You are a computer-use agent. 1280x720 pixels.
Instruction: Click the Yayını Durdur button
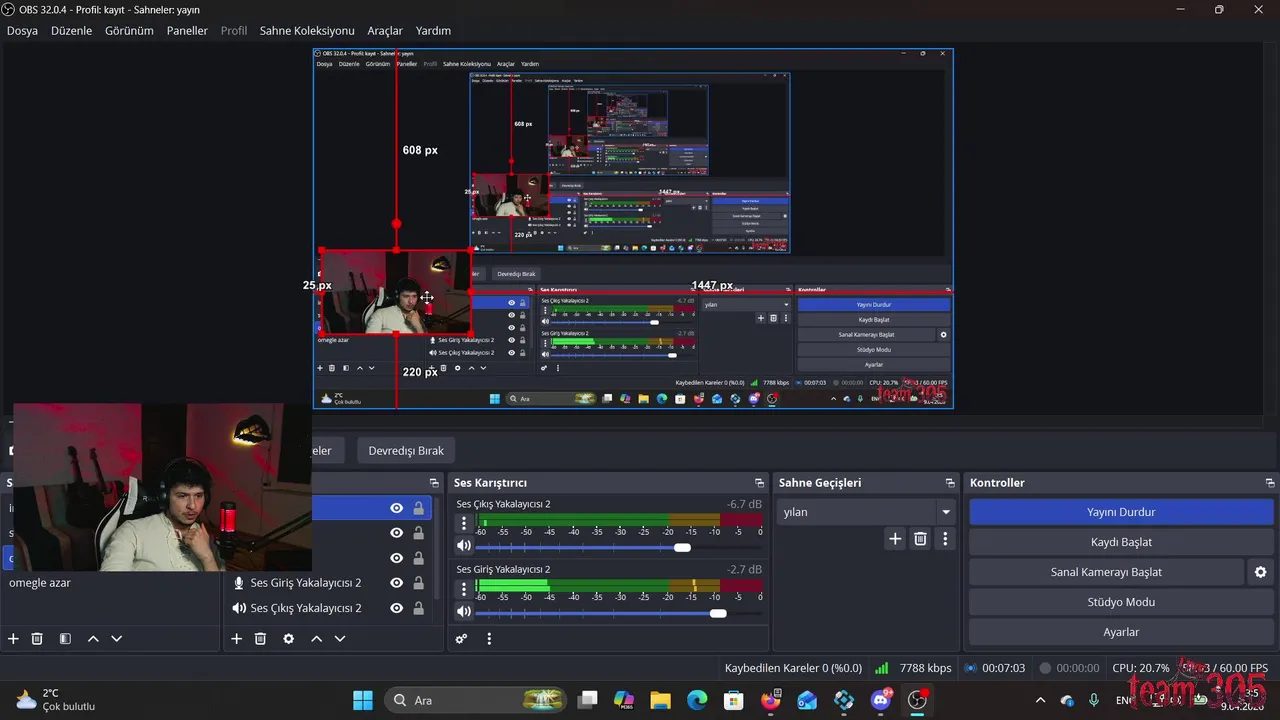pyautogui.click(x=1121, y=512)
